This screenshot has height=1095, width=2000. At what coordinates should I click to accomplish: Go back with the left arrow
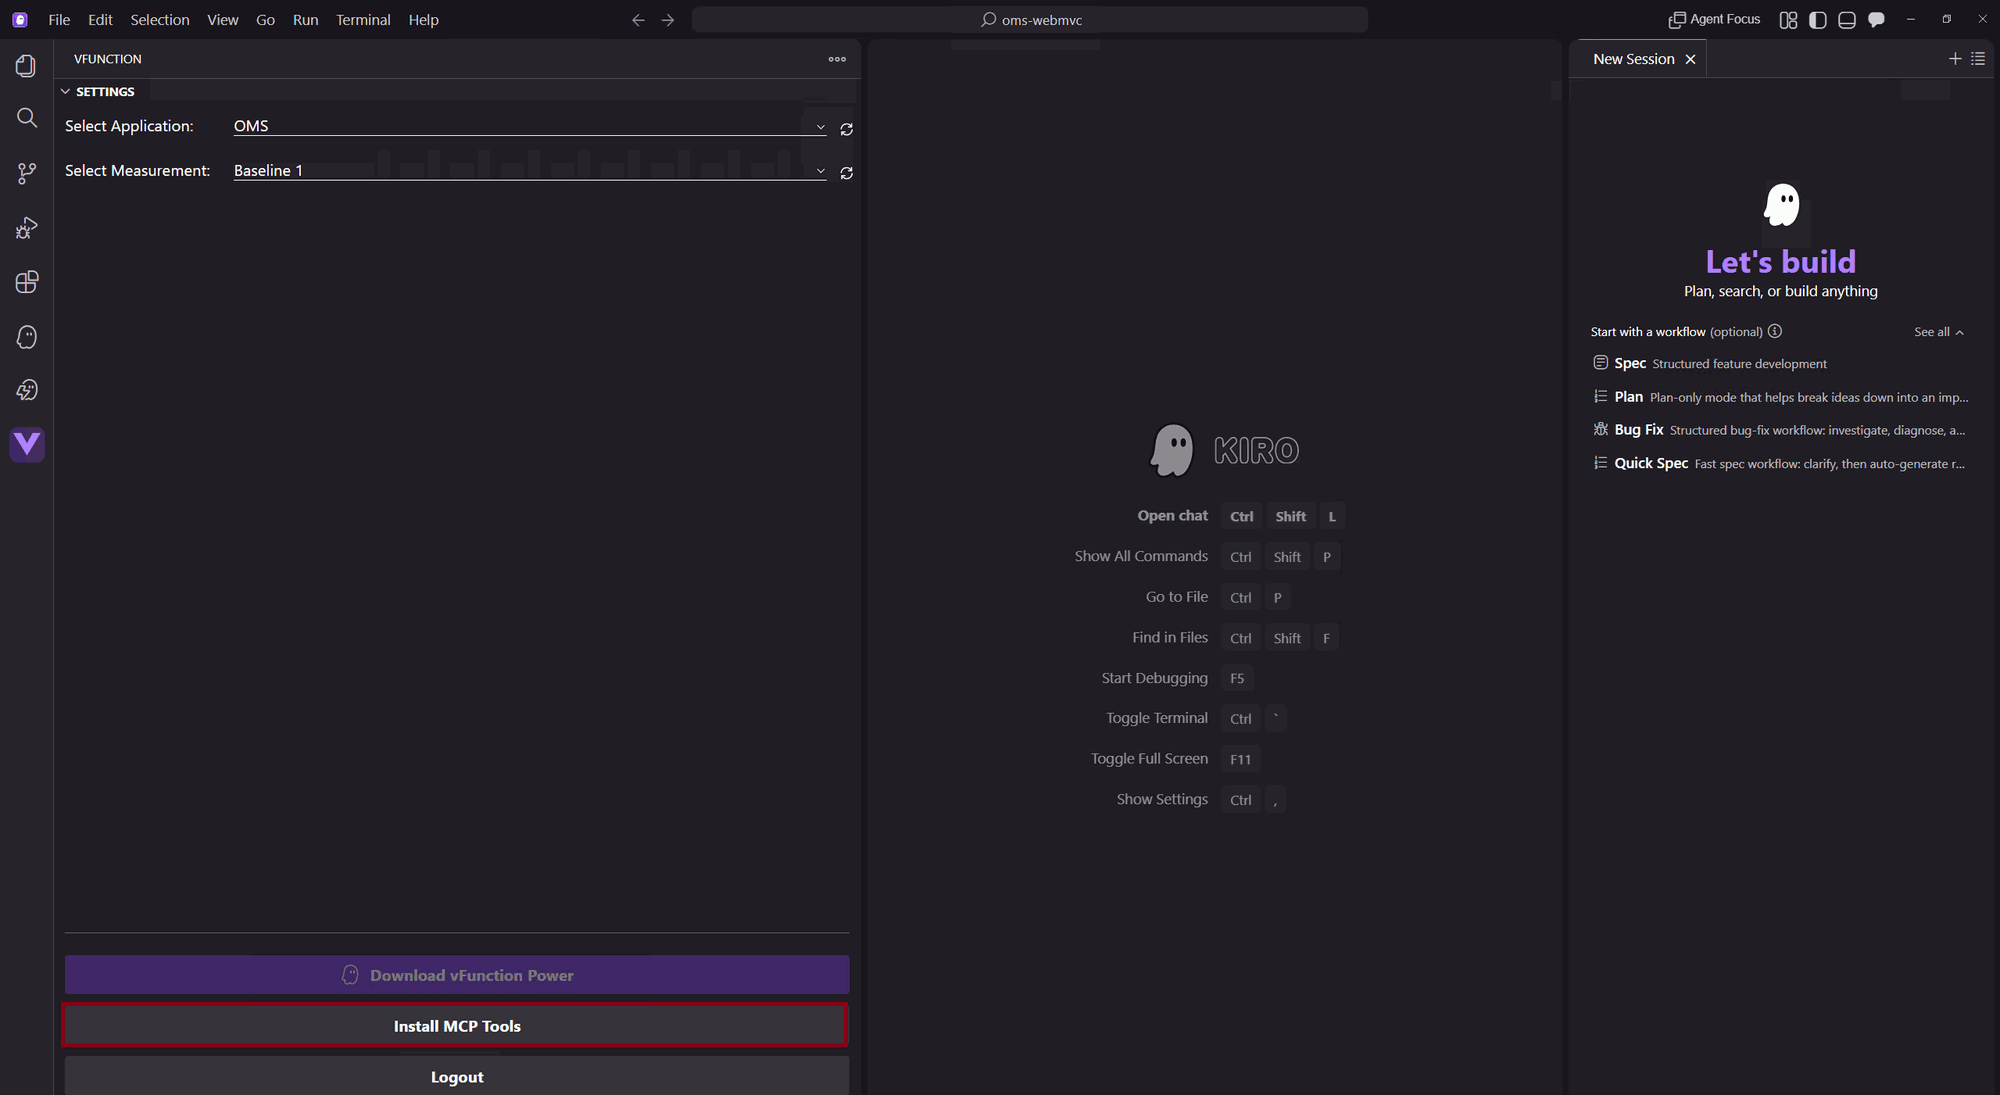[x=638, y=20]
